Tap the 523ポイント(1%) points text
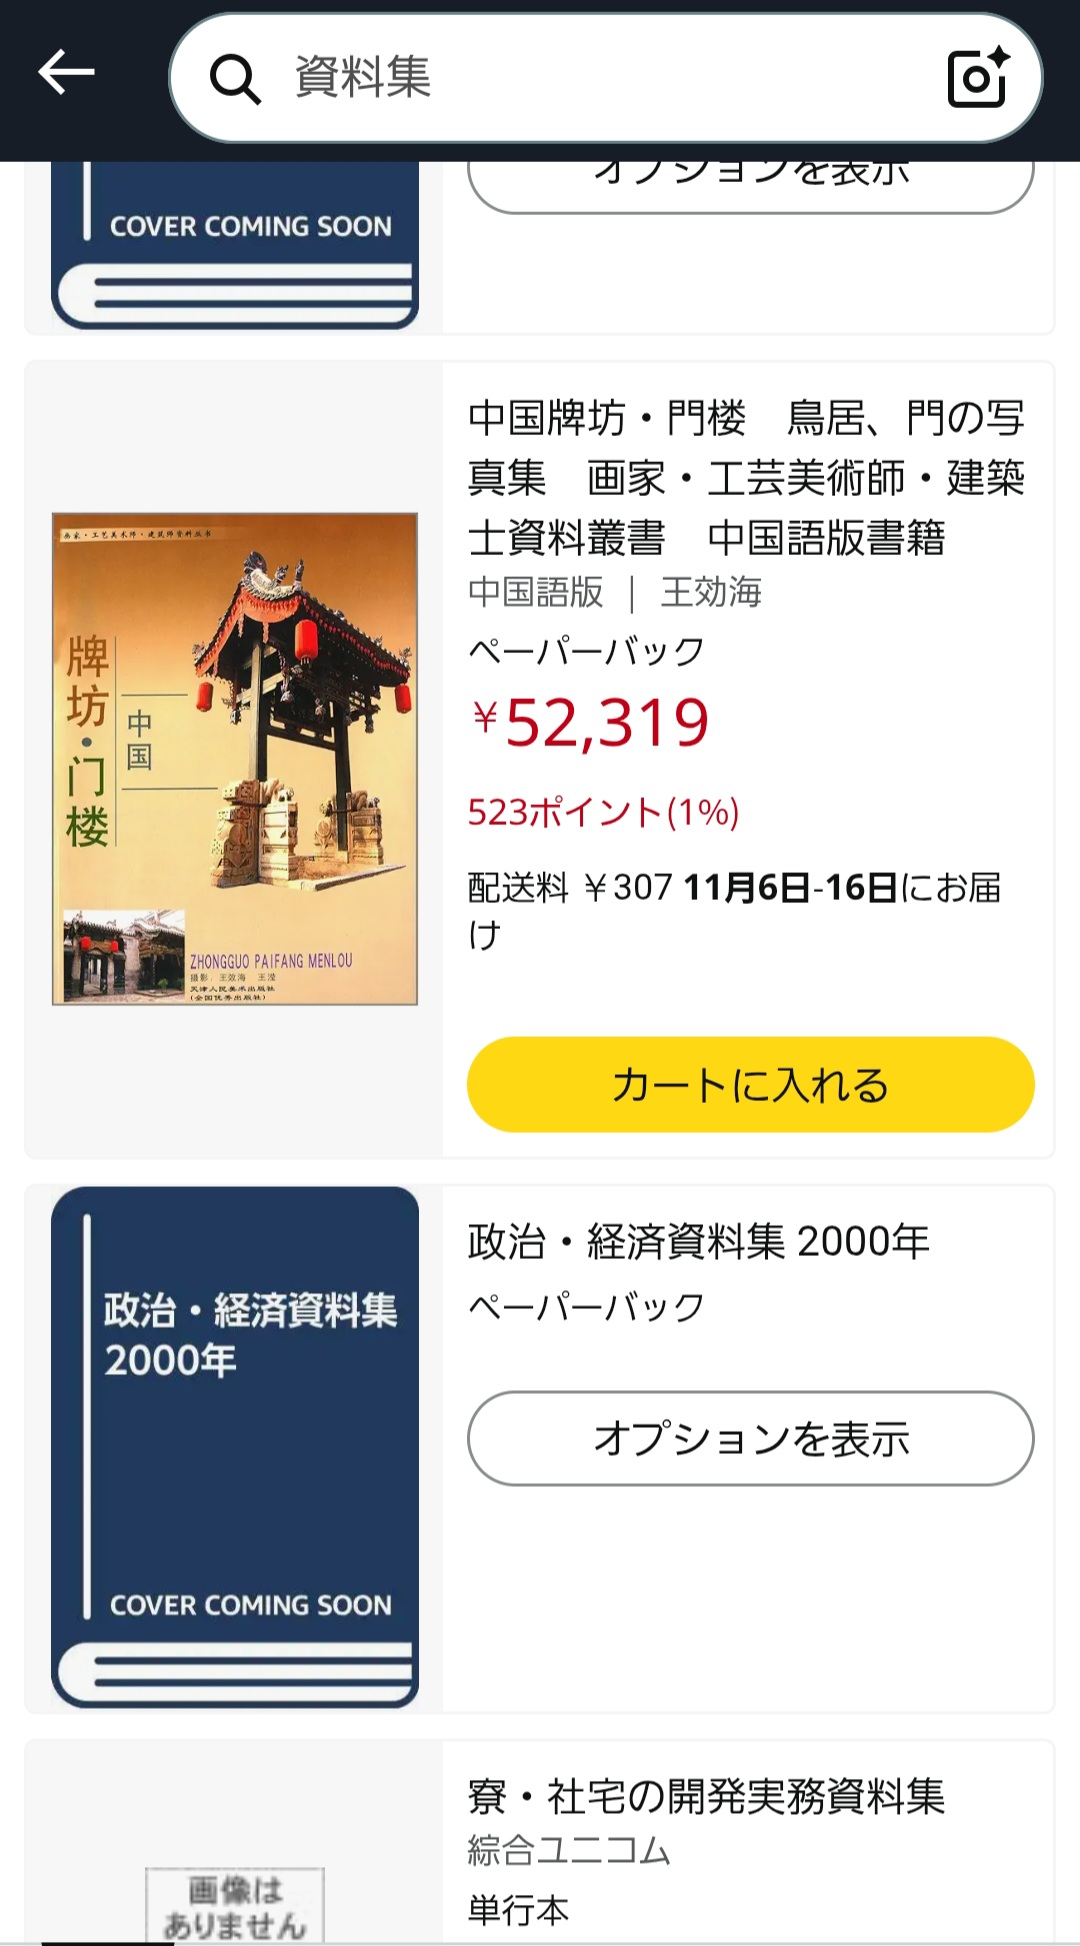Screen dimensions: 1080x1946 click(x=604, y=812)
